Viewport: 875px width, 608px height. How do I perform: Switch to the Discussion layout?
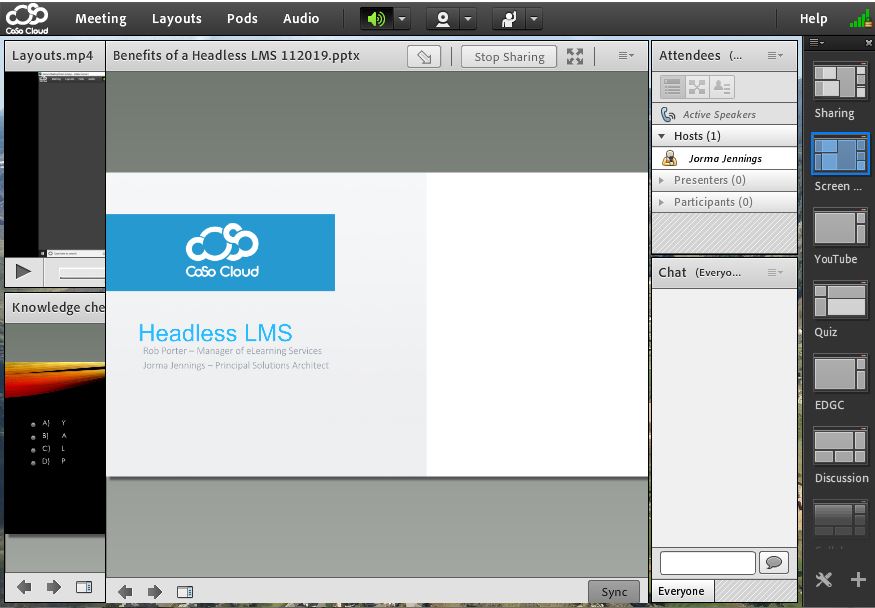tap(840, 446)
